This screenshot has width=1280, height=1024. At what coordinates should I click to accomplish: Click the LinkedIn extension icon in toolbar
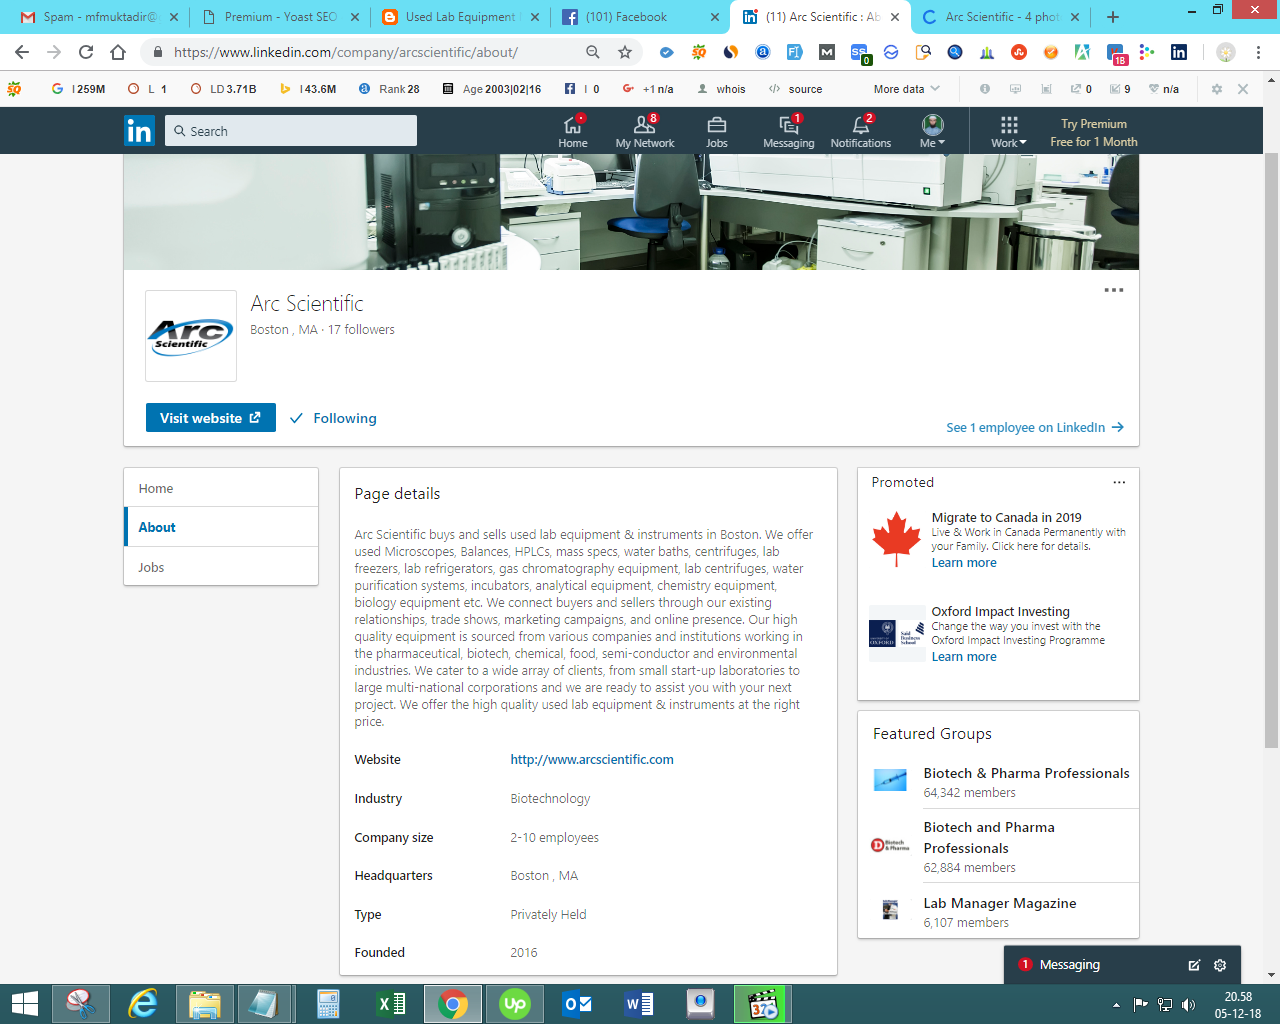click(x=1179, y=52)
